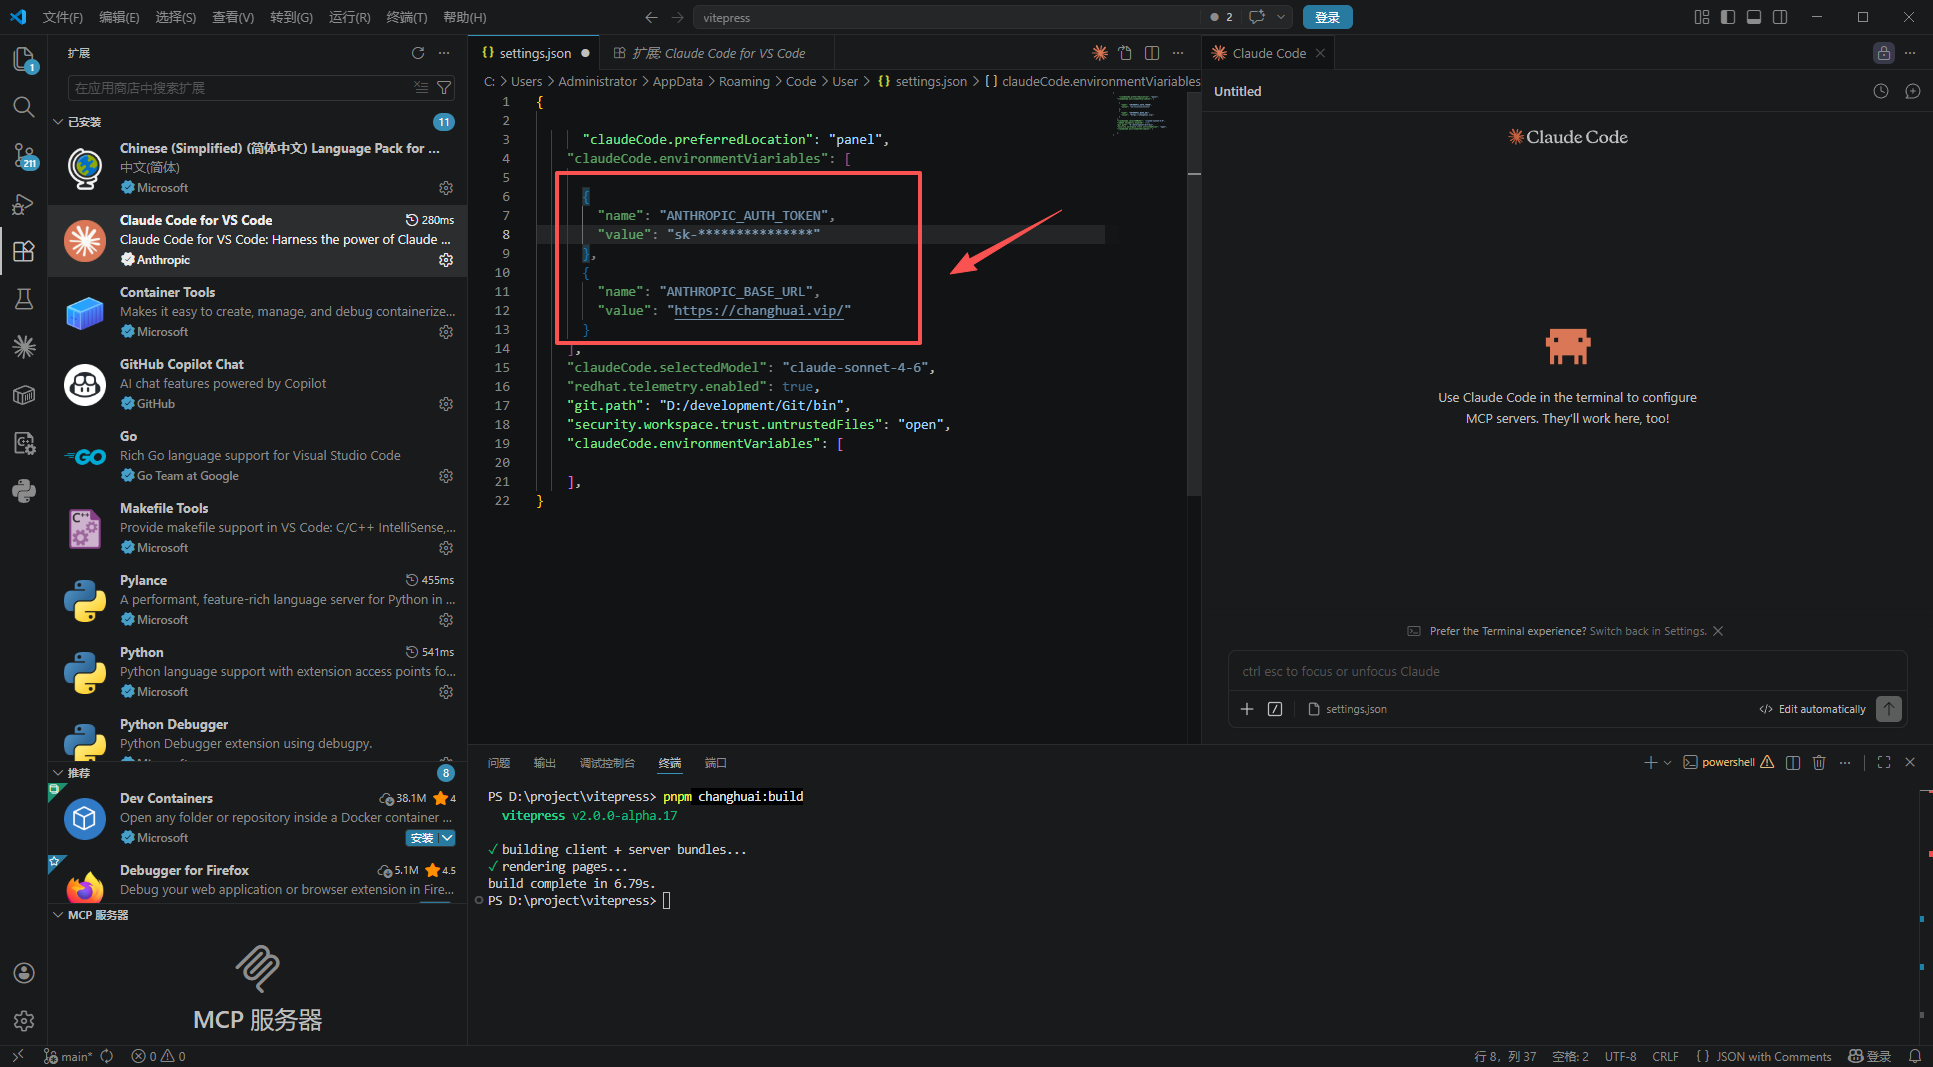
Task: Open the chat dropdown arrow in title bar
Action: (1281, 17)
